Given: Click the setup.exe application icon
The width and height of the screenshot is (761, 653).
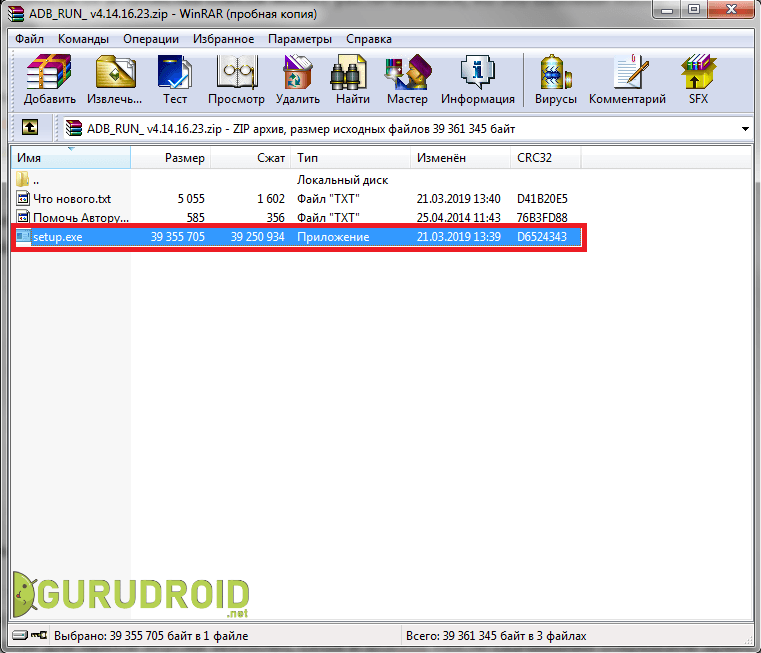Looking at the screenshot, I should coord(23,236).
